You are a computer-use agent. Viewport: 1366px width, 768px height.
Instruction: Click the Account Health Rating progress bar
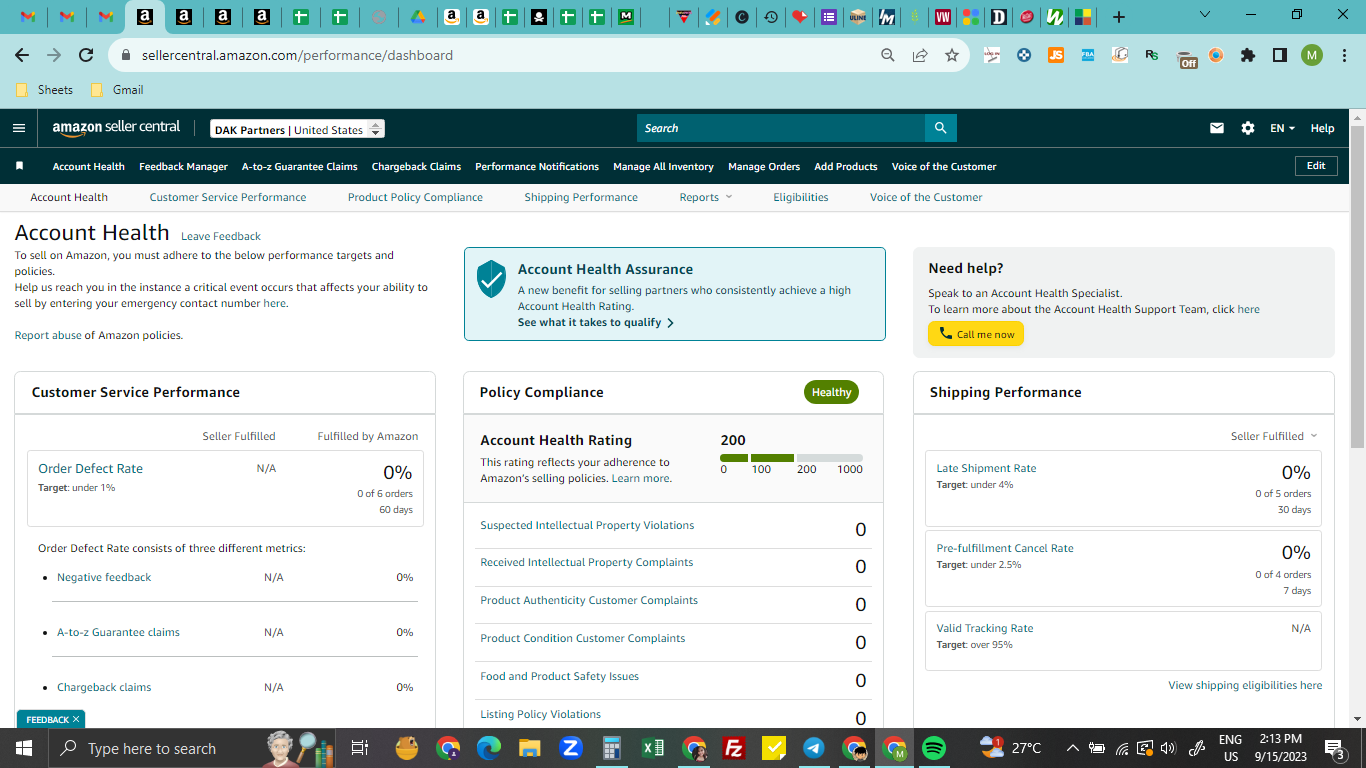coord(791,458)
